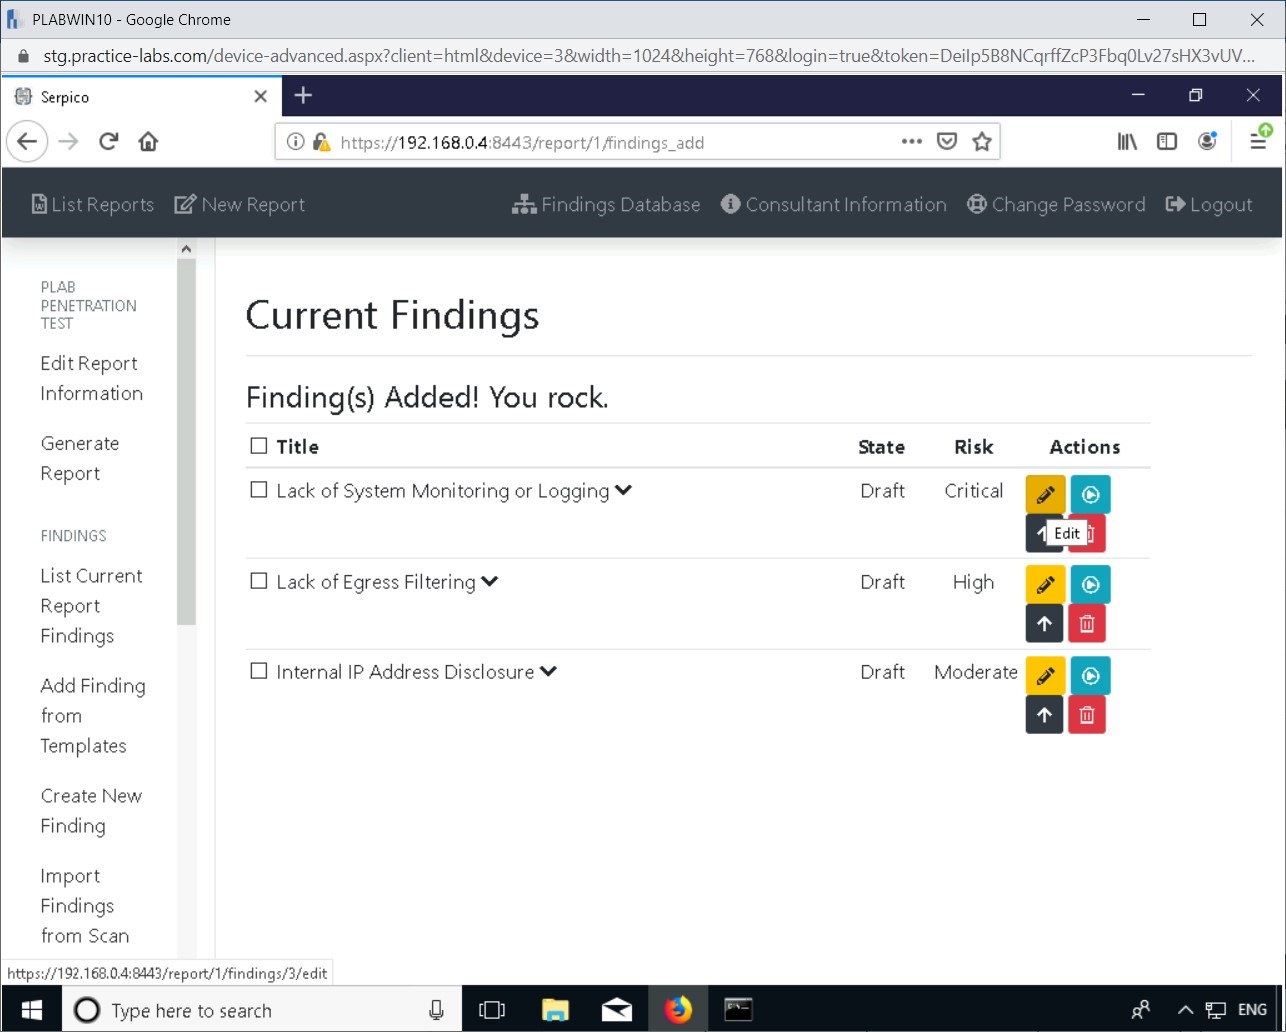Expand the Internal IP Address Disclosure chevron
Image resolution: width=1286 pixels, height=1032 pixels.
(x=548, y=671)
